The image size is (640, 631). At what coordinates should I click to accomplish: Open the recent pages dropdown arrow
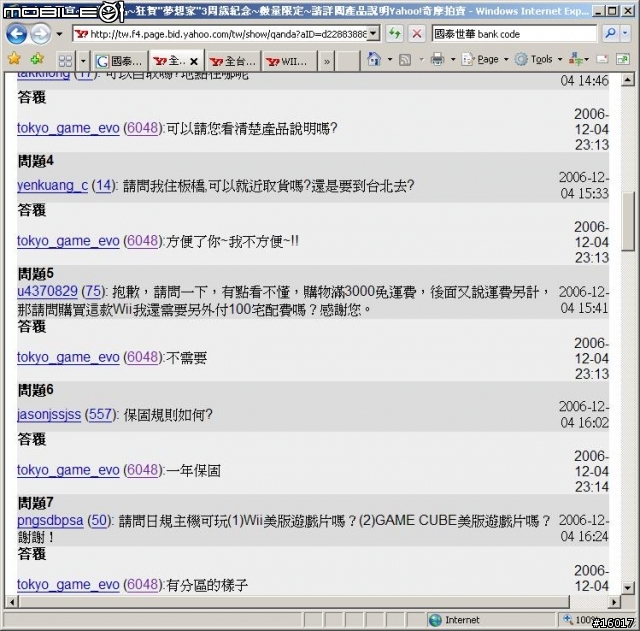(x=60, y=34)
